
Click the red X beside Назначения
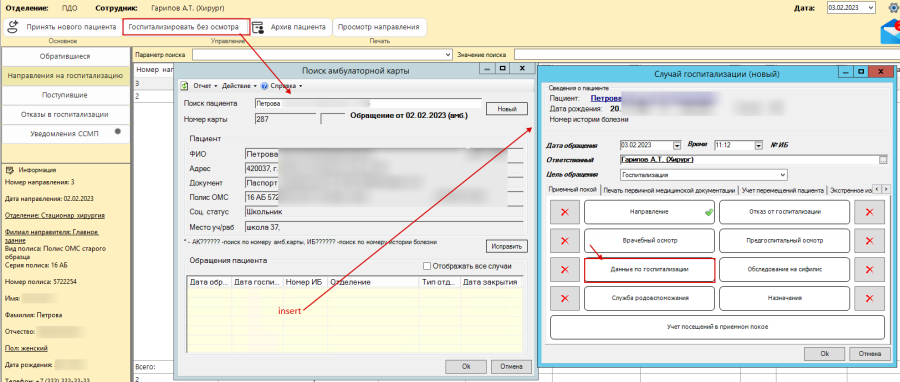pyautogui.click(x=869, y=298)
